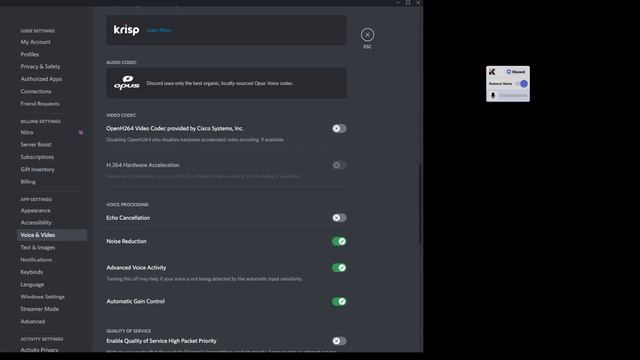Click the Advanced Voice Activity description text

tap(204, 279)
